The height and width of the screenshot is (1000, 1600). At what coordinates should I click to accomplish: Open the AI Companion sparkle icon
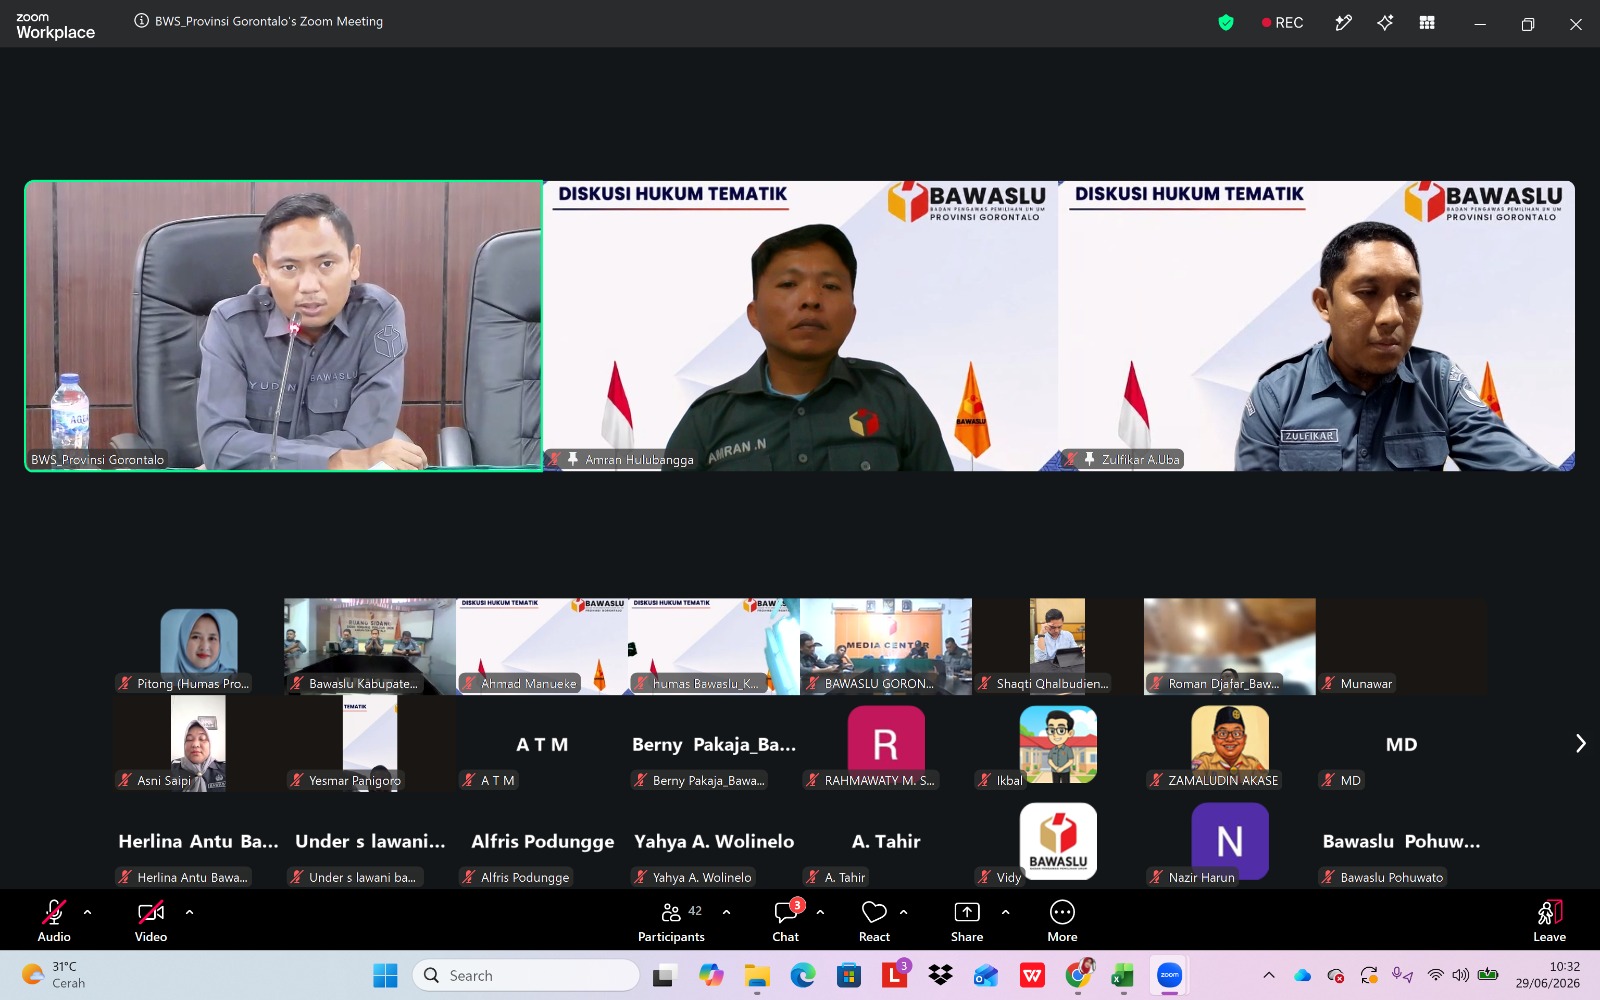click(x=1385, y=22)
